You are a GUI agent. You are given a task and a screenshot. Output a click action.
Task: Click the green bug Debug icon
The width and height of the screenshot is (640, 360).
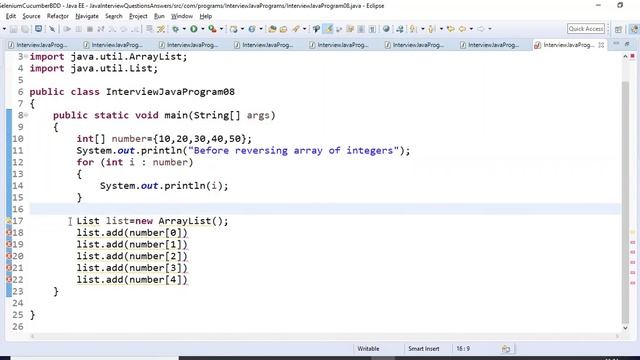[176, 29]
